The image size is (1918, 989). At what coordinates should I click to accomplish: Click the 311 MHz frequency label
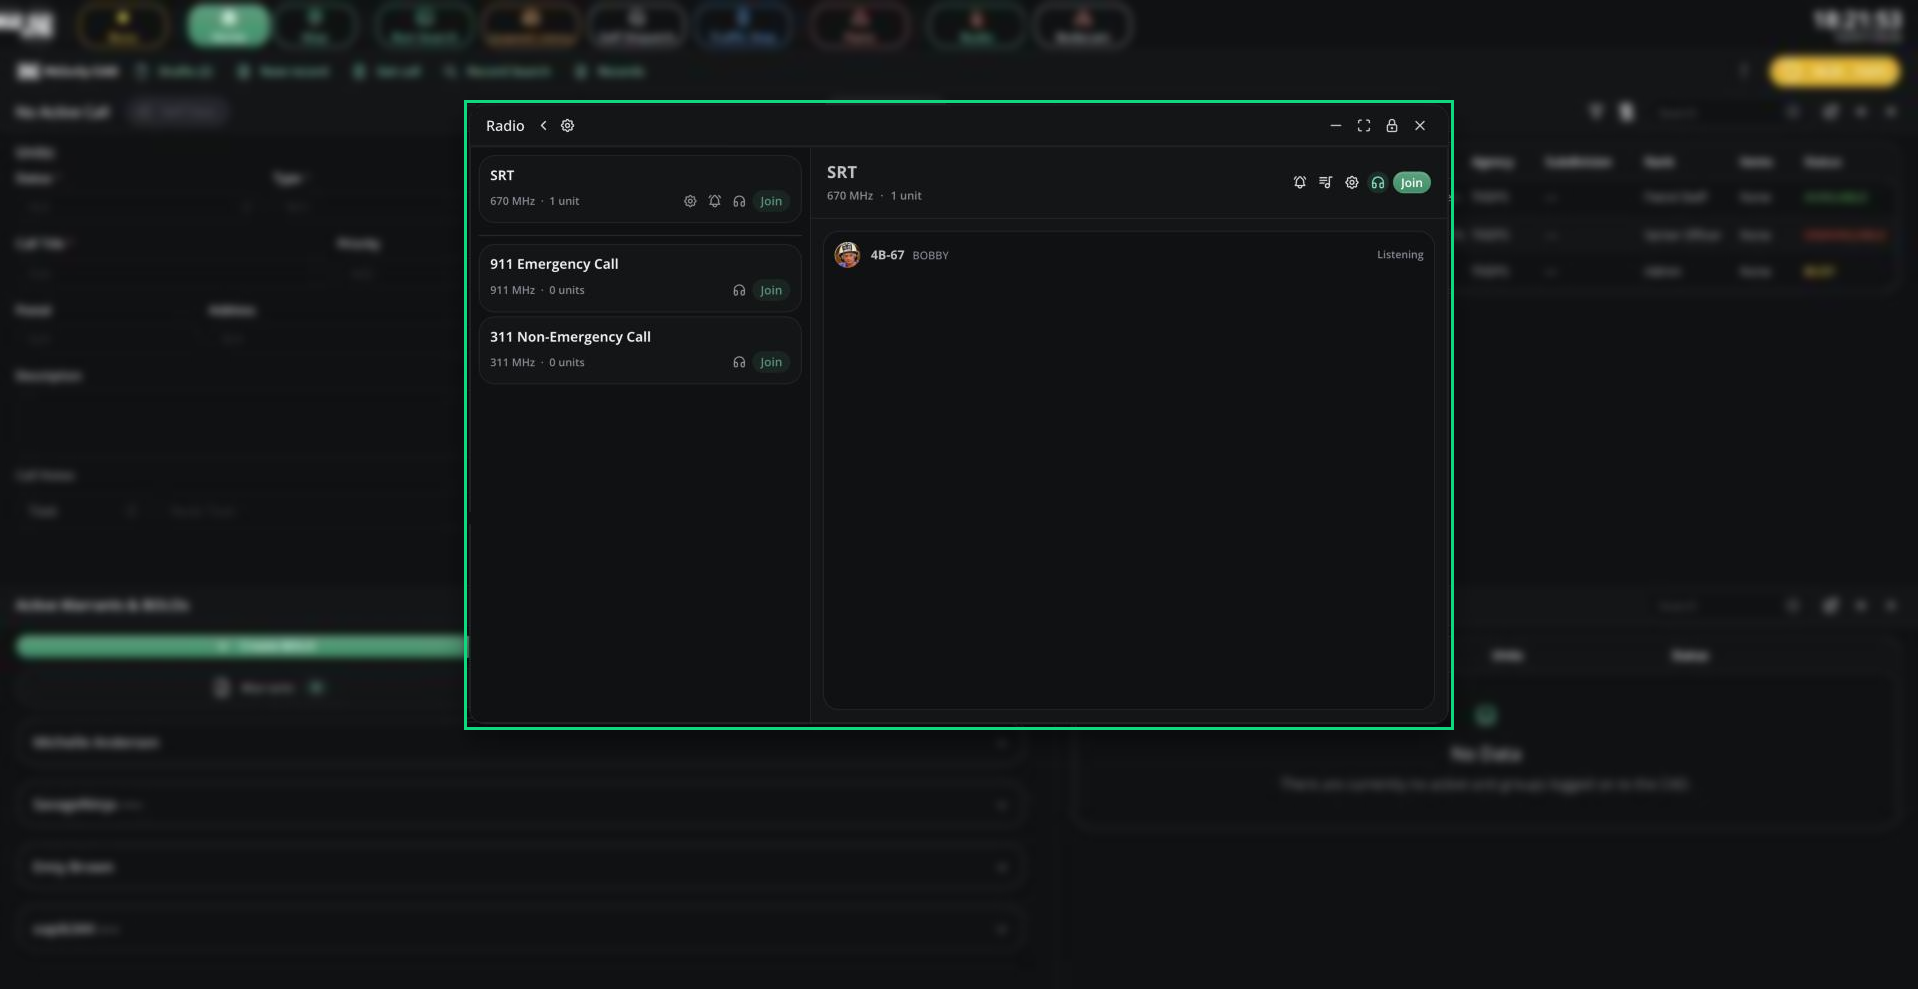coord(512,362)
